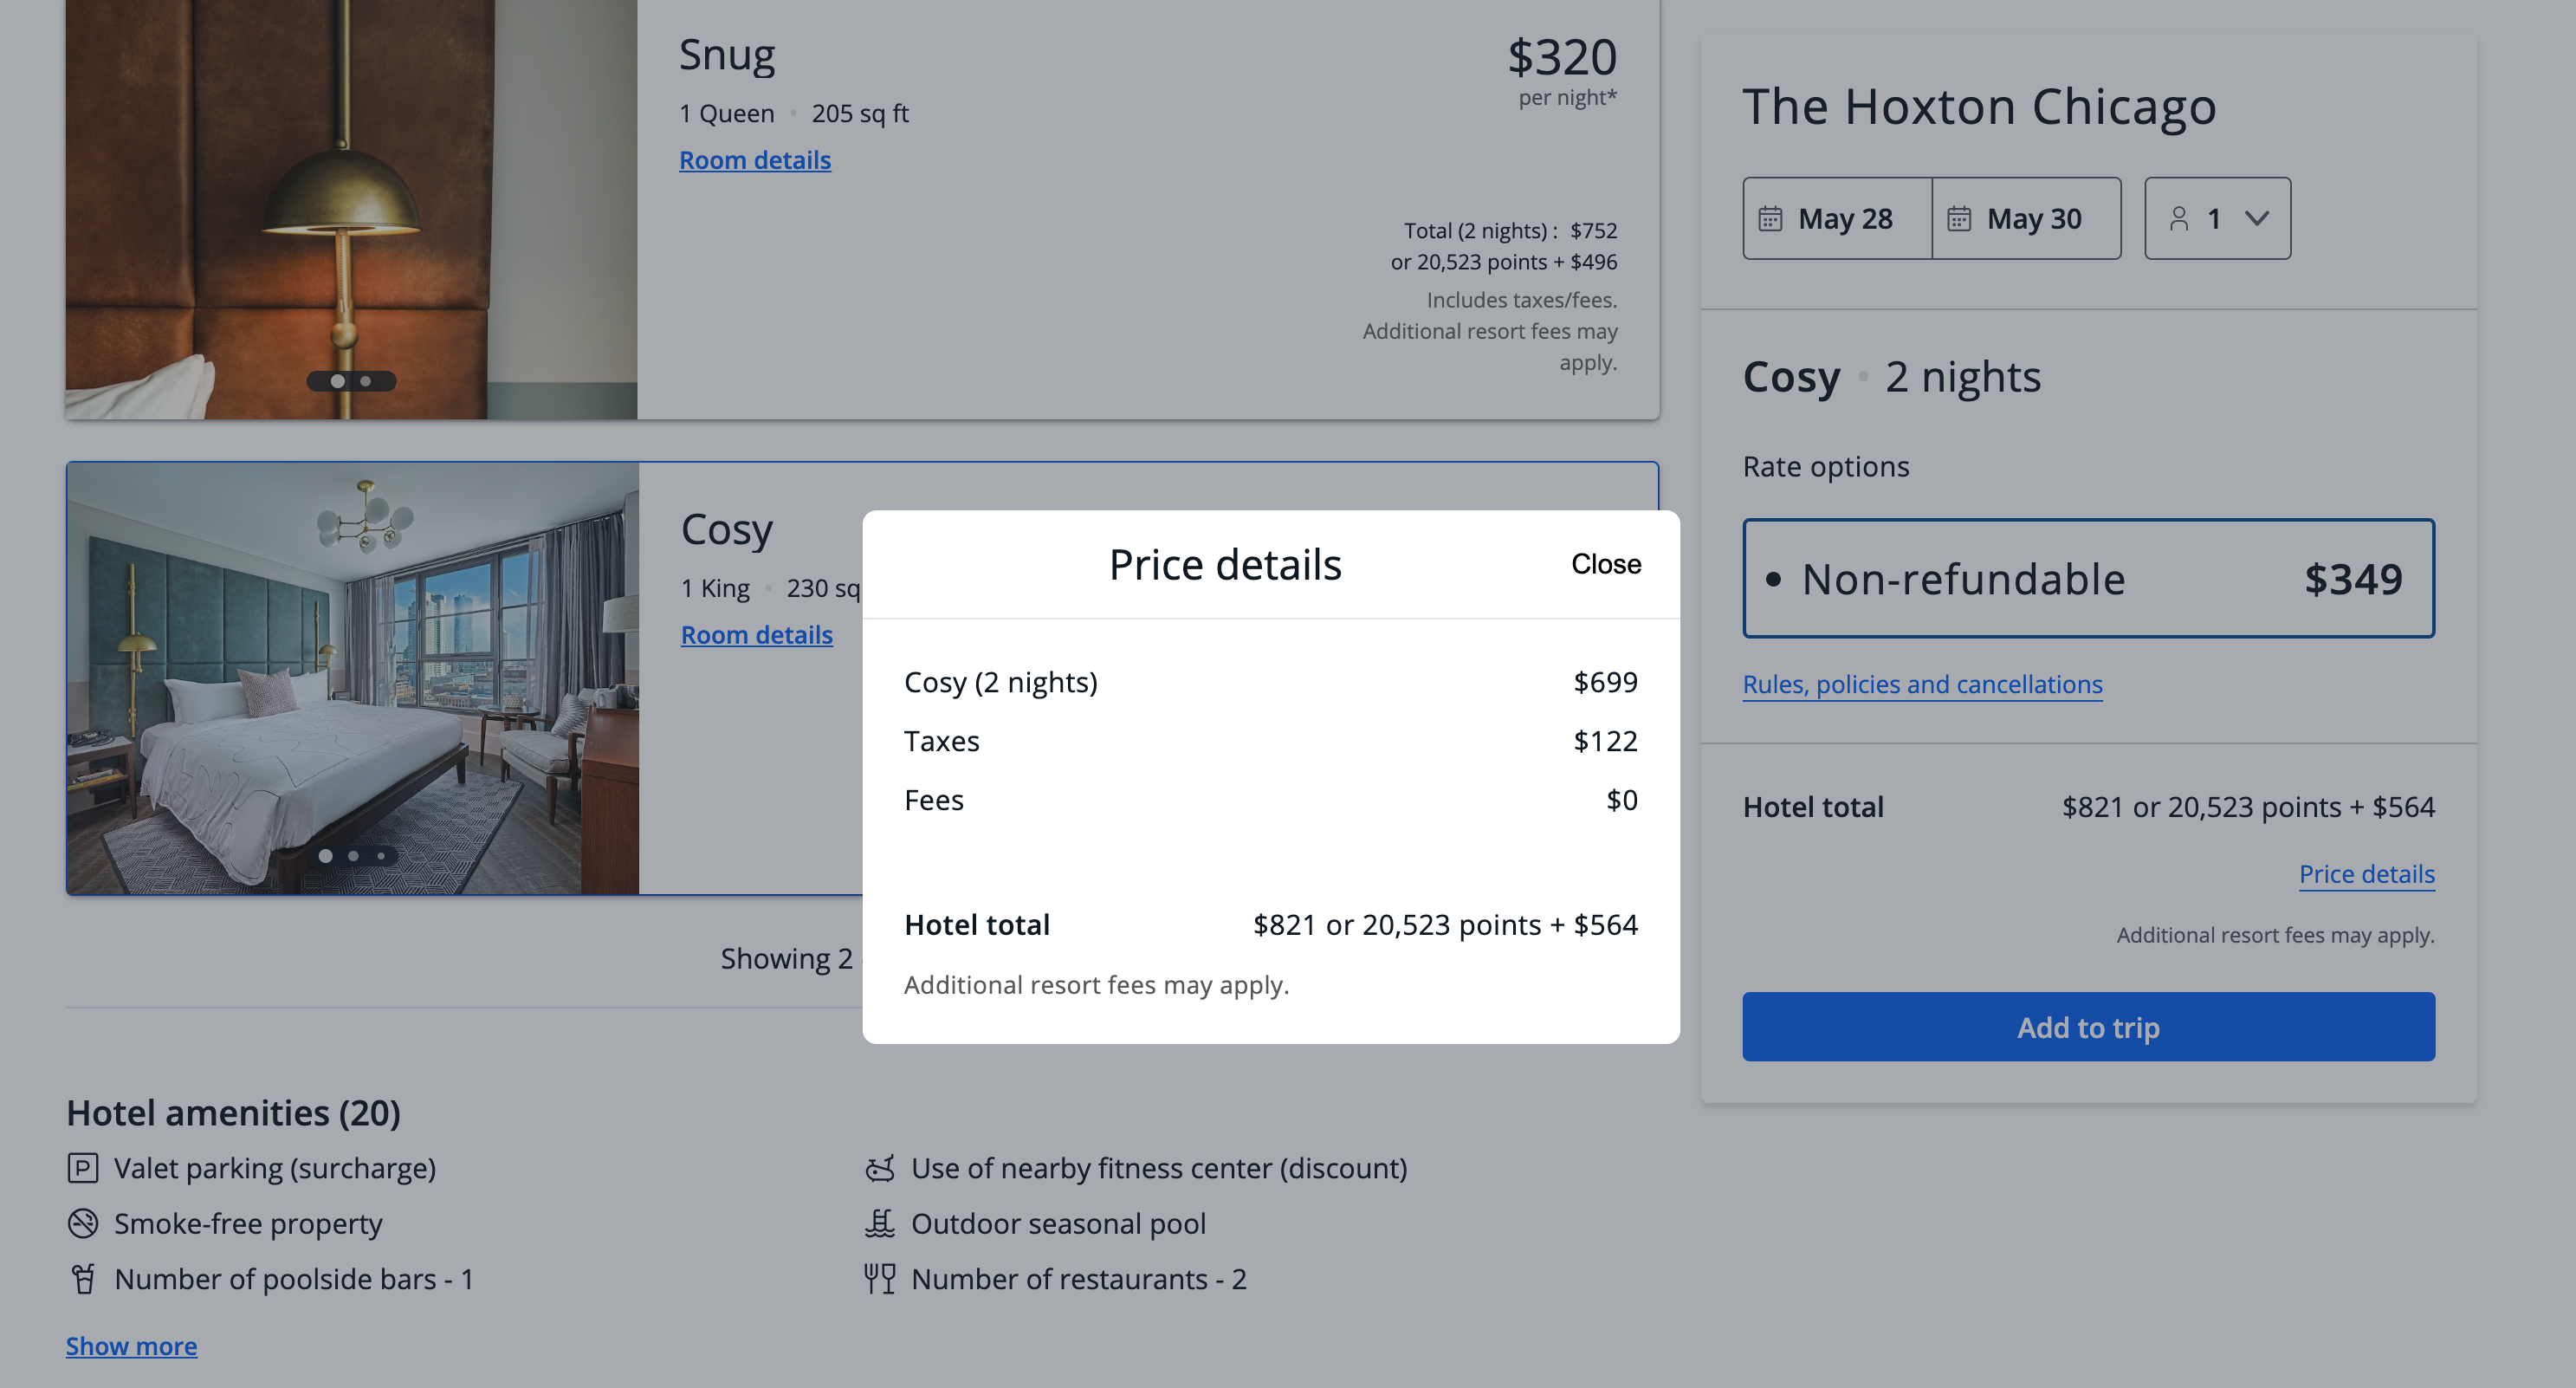Click the check-in calendar icon
This screenshot has width=2576, height=1388.
pyautogui.click(x=1770, y=218)
